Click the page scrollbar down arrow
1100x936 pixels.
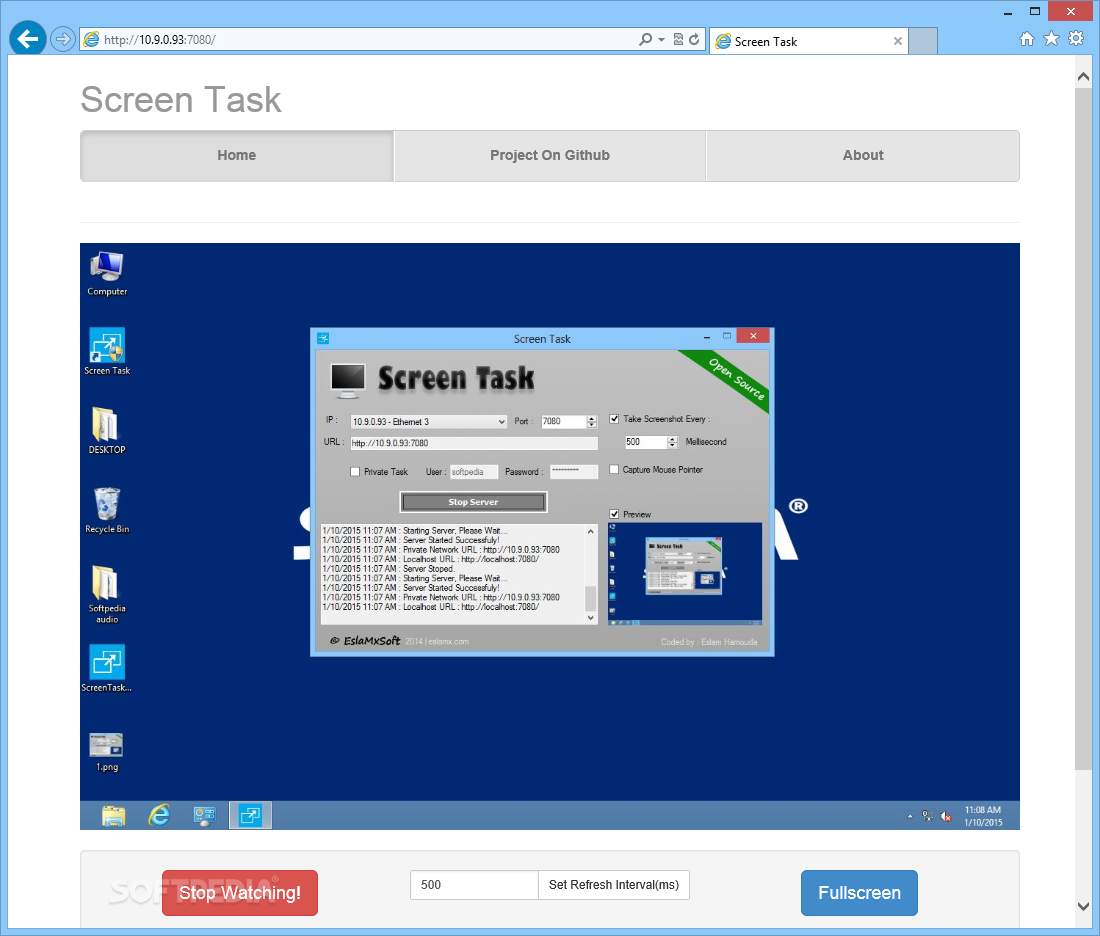1084,906
